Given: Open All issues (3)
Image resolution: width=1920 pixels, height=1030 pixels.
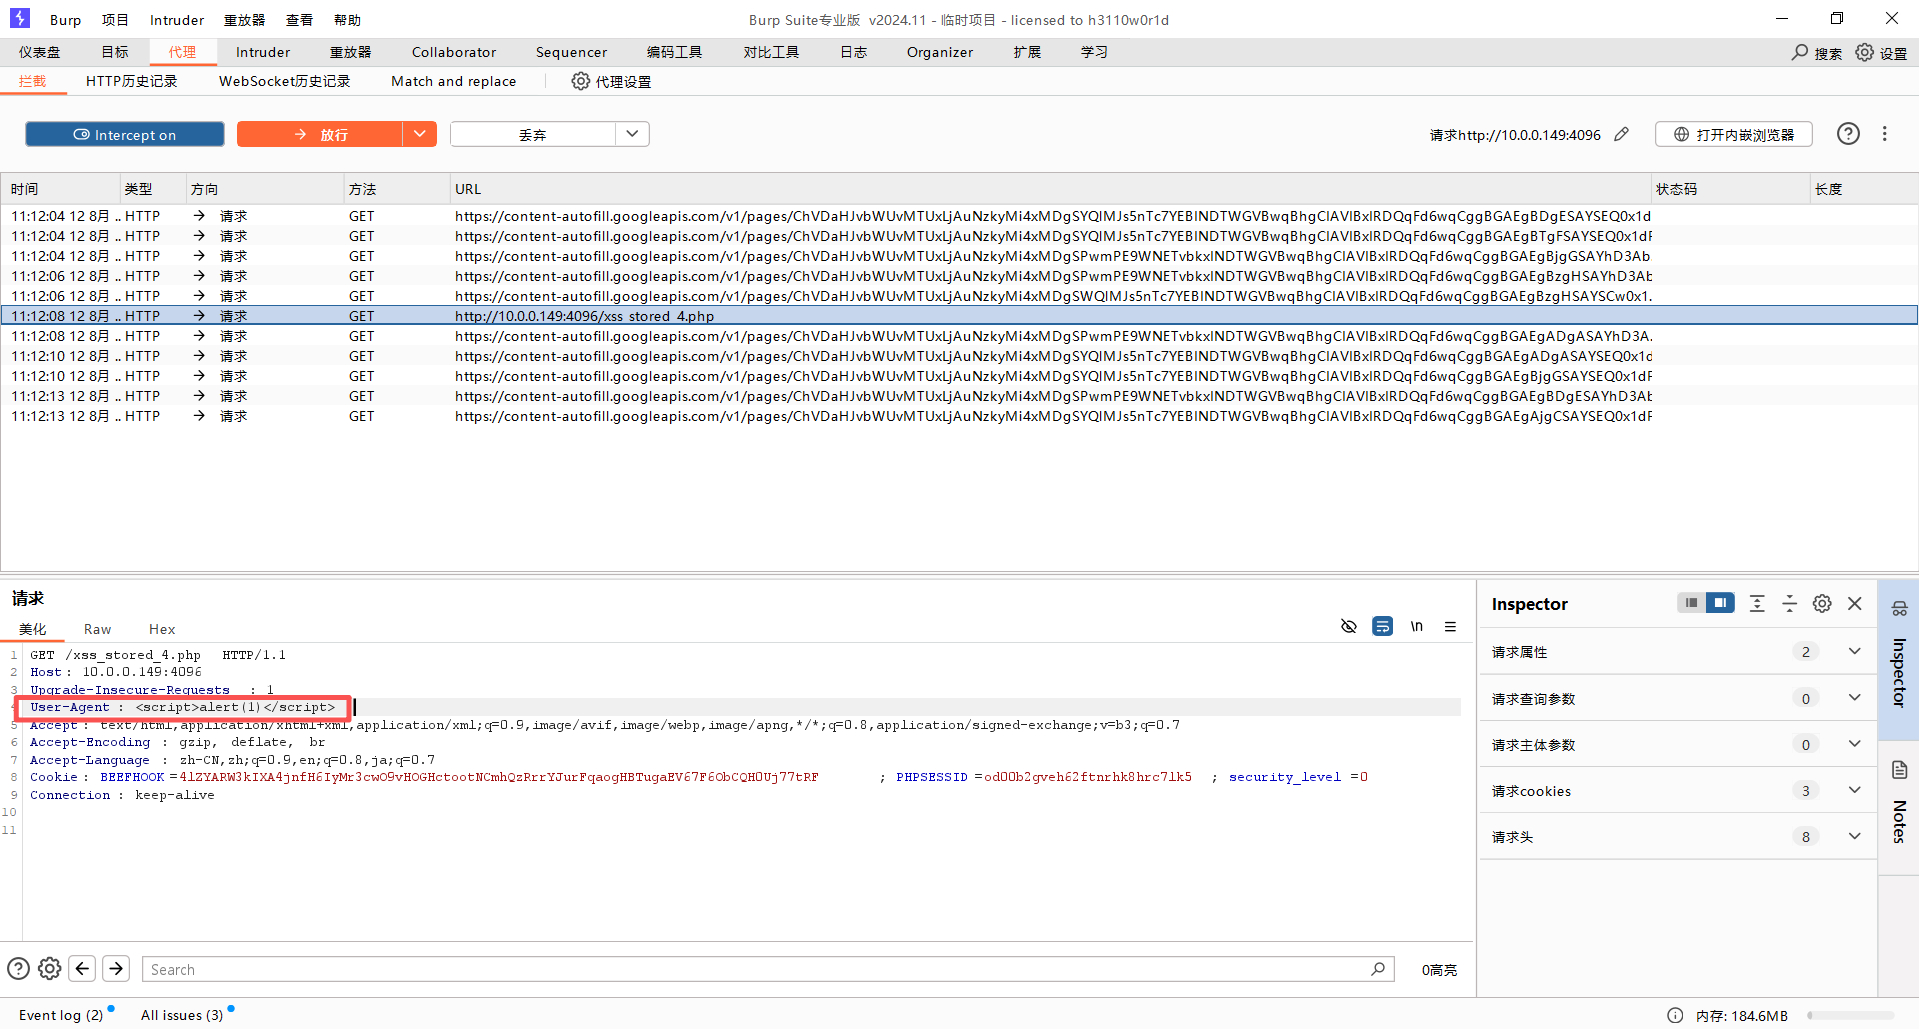Looking at the screenshot, I should coord(182,1015).
